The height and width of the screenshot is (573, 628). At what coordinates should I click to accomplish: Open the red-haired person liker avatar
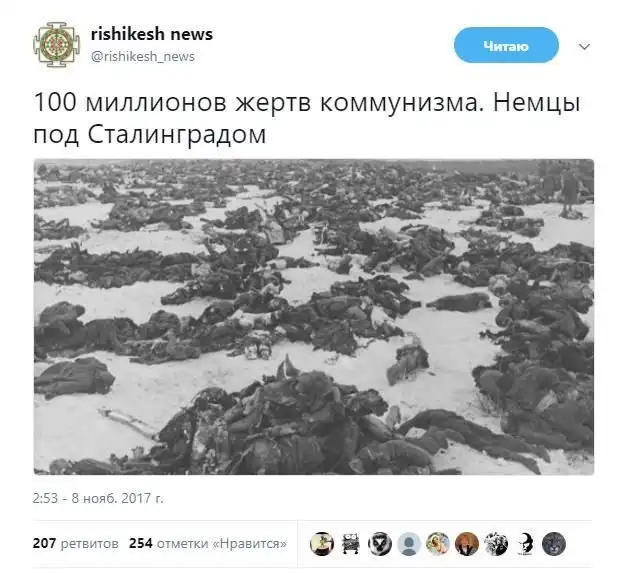[x=467, y=544]
